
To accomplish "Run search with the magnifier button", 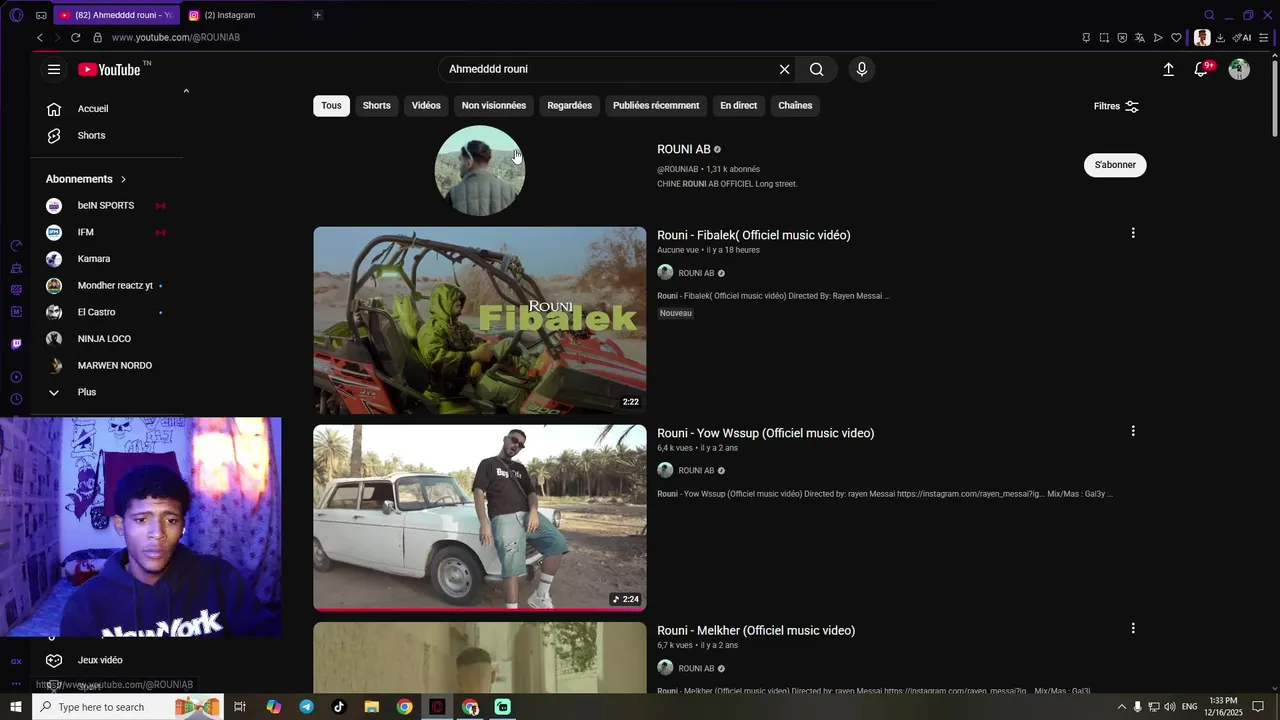I will tap(817, 69).
